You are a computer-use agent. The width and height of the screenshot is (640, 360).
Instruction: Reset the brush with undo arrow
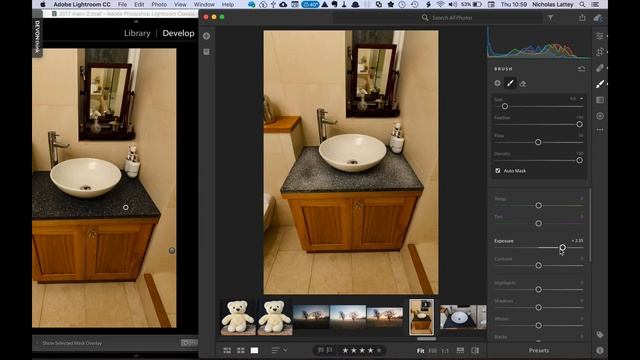coord(581,69)
